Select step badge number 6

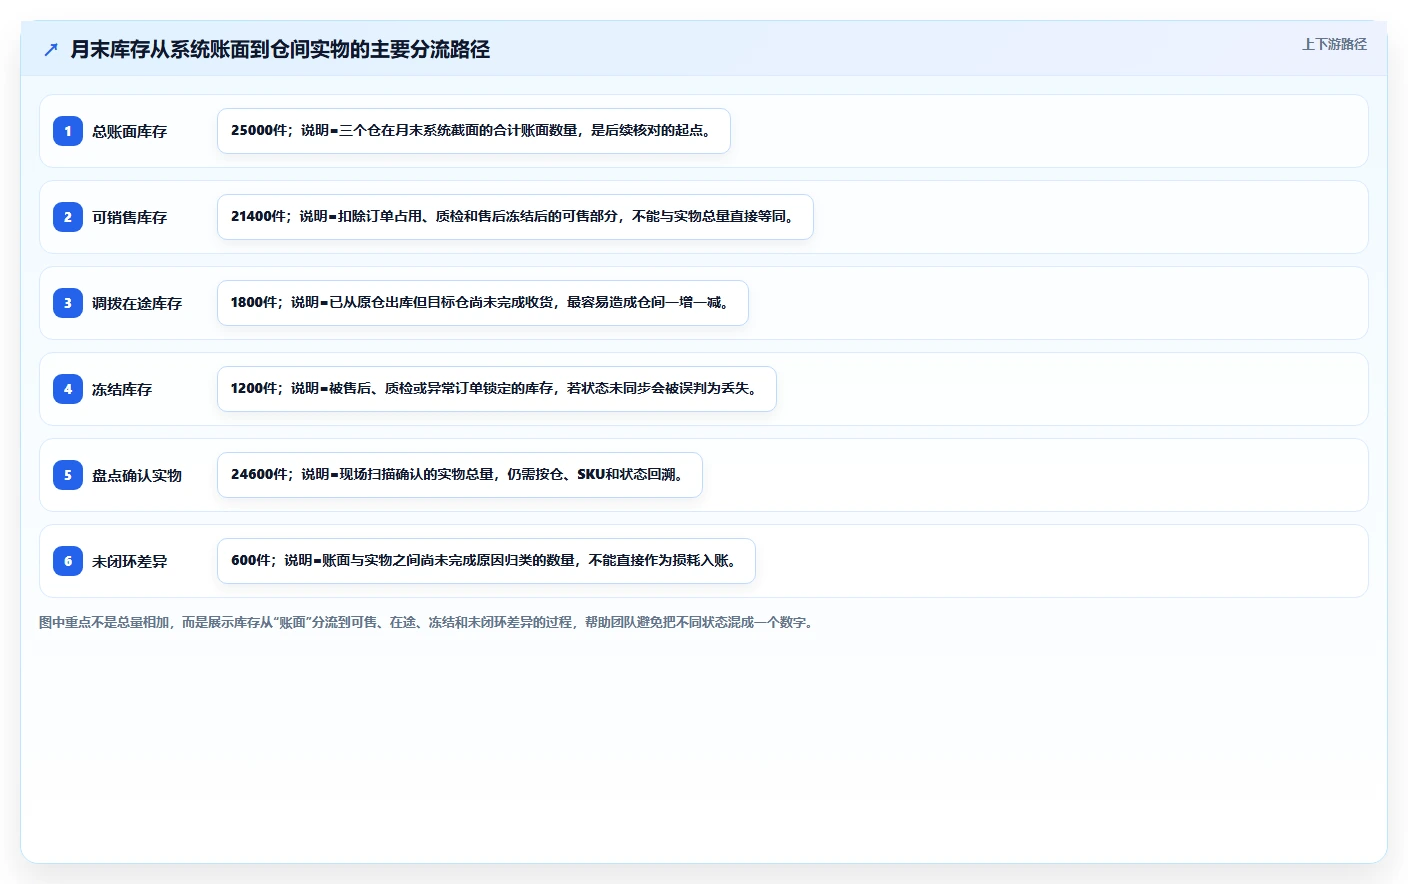tap(68, 561)
